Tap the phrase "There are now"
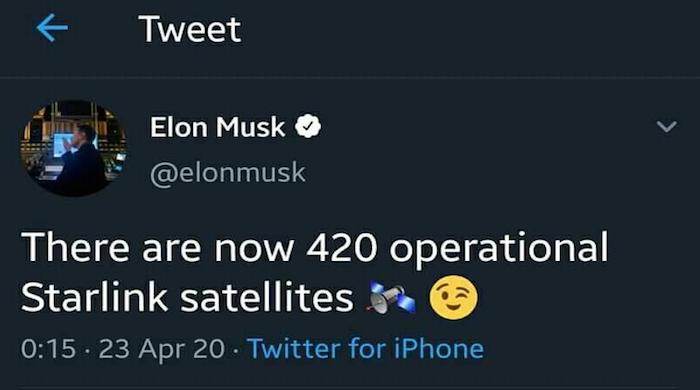Image resolution: width=700 pixels, height=390 pixels. (x=157, y=248)
